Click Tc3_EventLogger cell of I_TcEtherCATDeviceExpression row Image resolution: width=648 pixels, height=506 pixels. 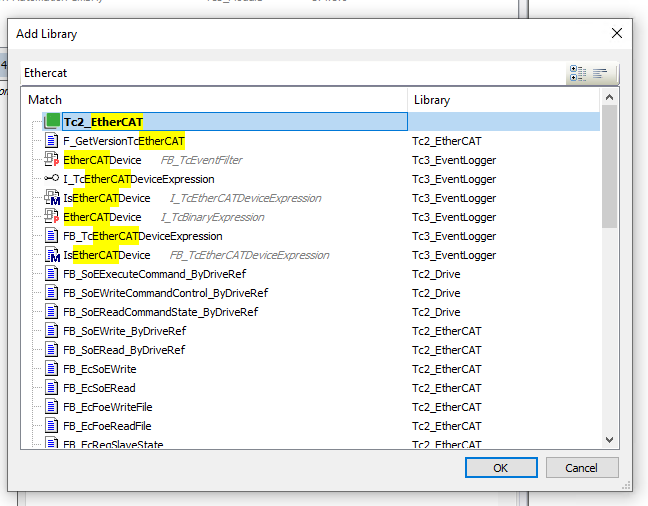454,179
